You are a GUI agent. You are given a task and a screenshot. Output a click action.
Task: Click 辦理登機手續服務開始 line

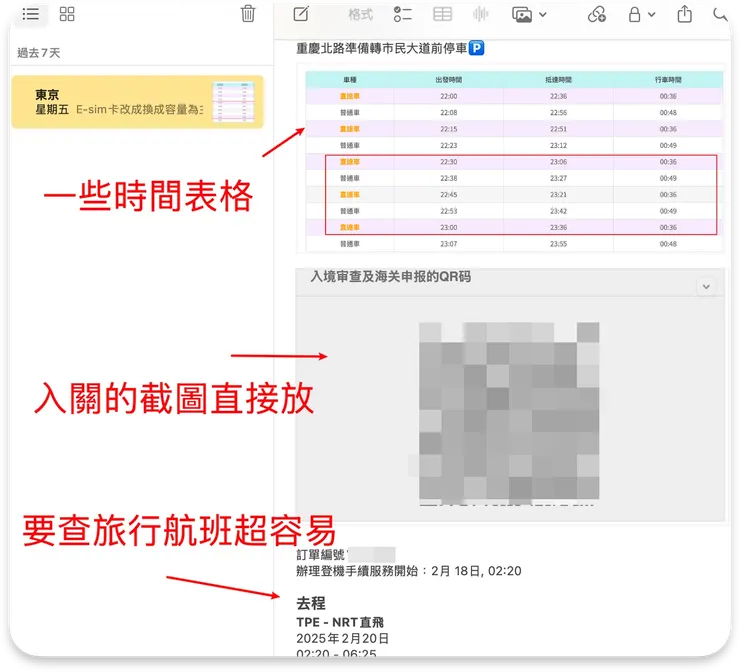pyautogui.click(x=409, y=571)
